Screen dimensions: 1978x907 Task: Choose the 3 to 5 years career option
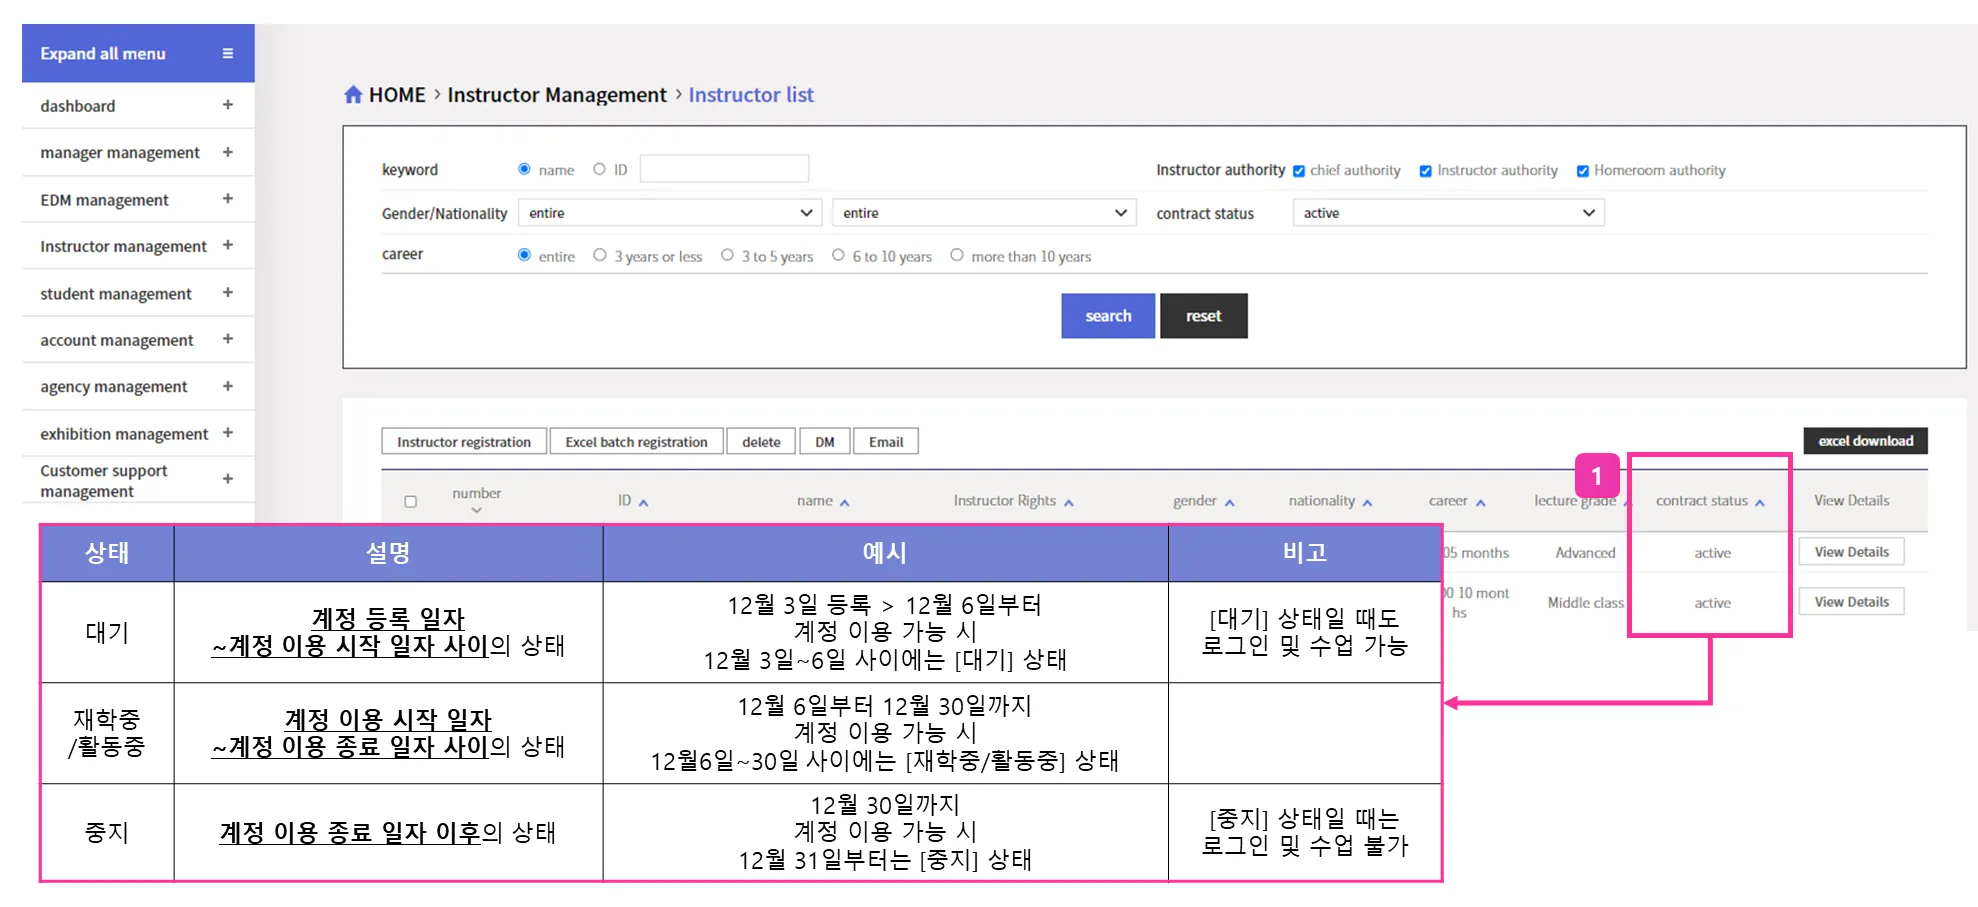727,255
